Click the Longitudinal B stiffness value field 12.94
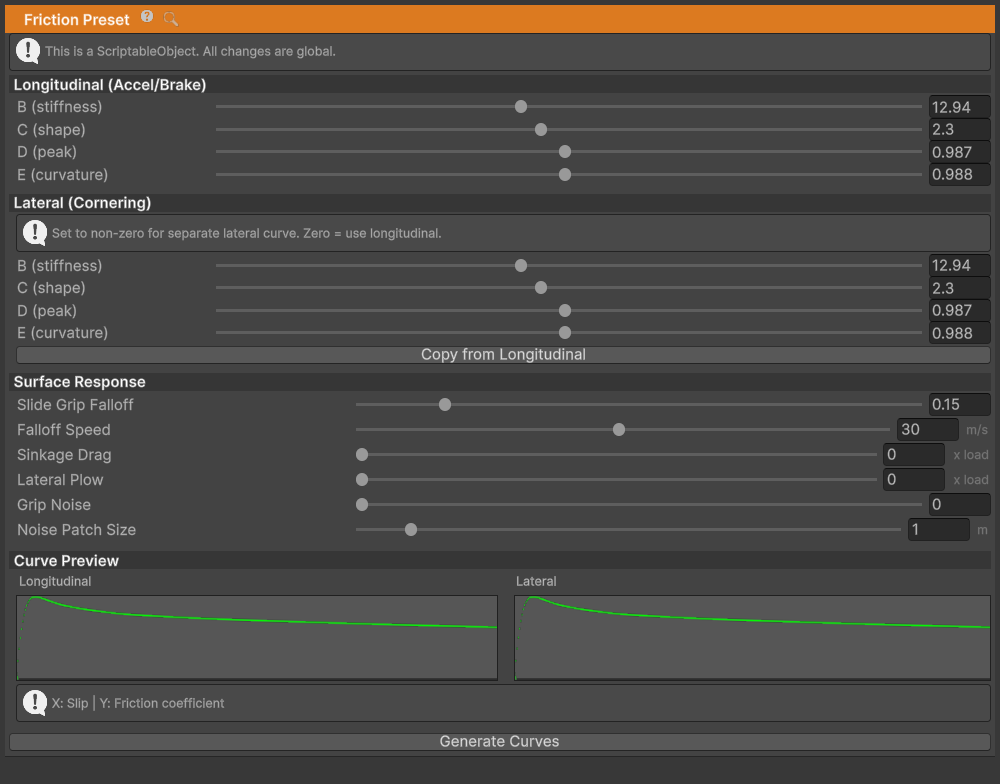 click(x=959, y=107)
